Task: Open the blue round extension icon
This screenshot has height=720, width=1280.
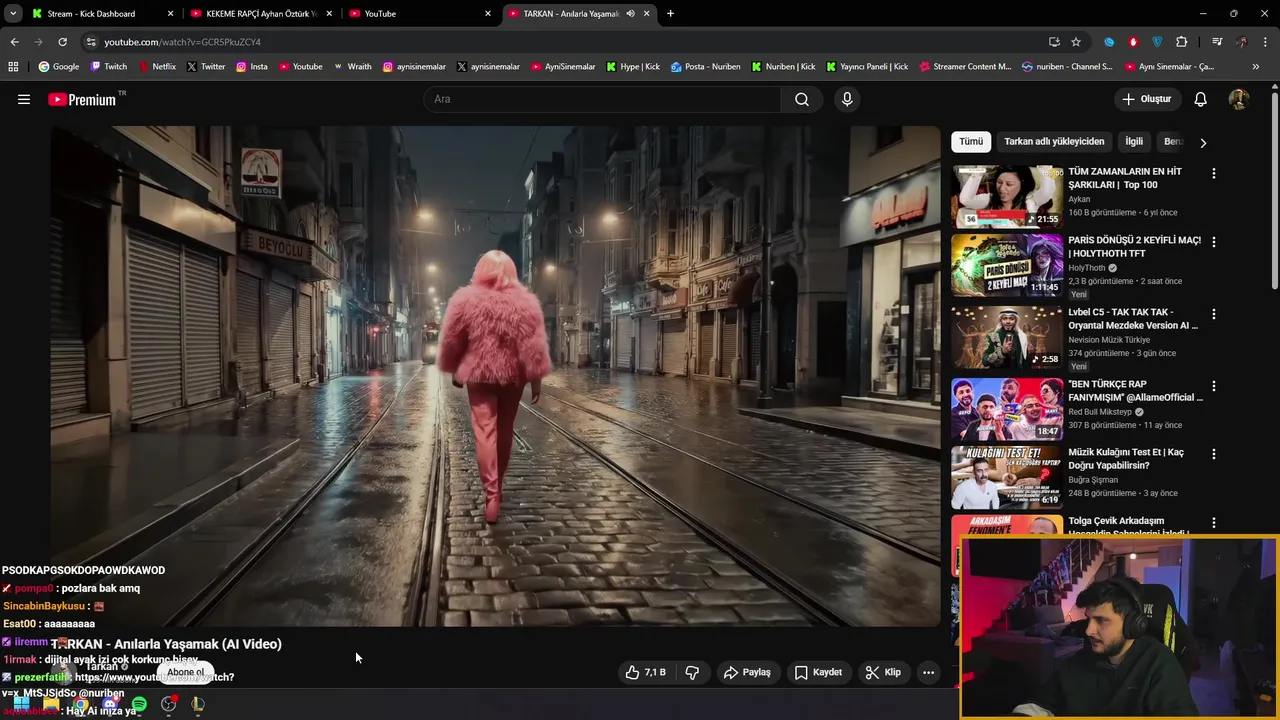Action: 1109,42
